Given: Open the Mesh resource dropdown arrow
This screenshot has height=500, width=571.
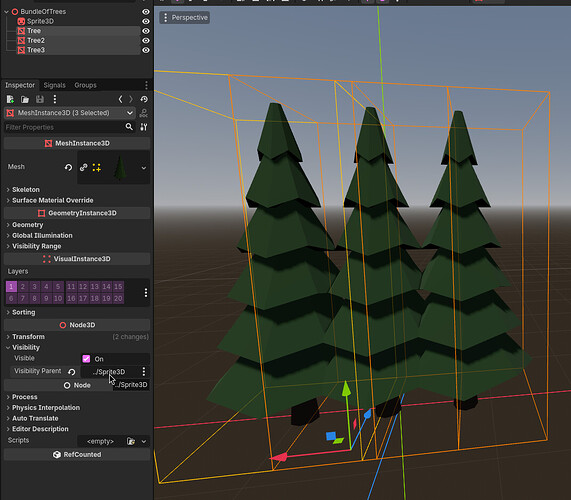Looking at the screenshot, I should [x=144, y=168].
